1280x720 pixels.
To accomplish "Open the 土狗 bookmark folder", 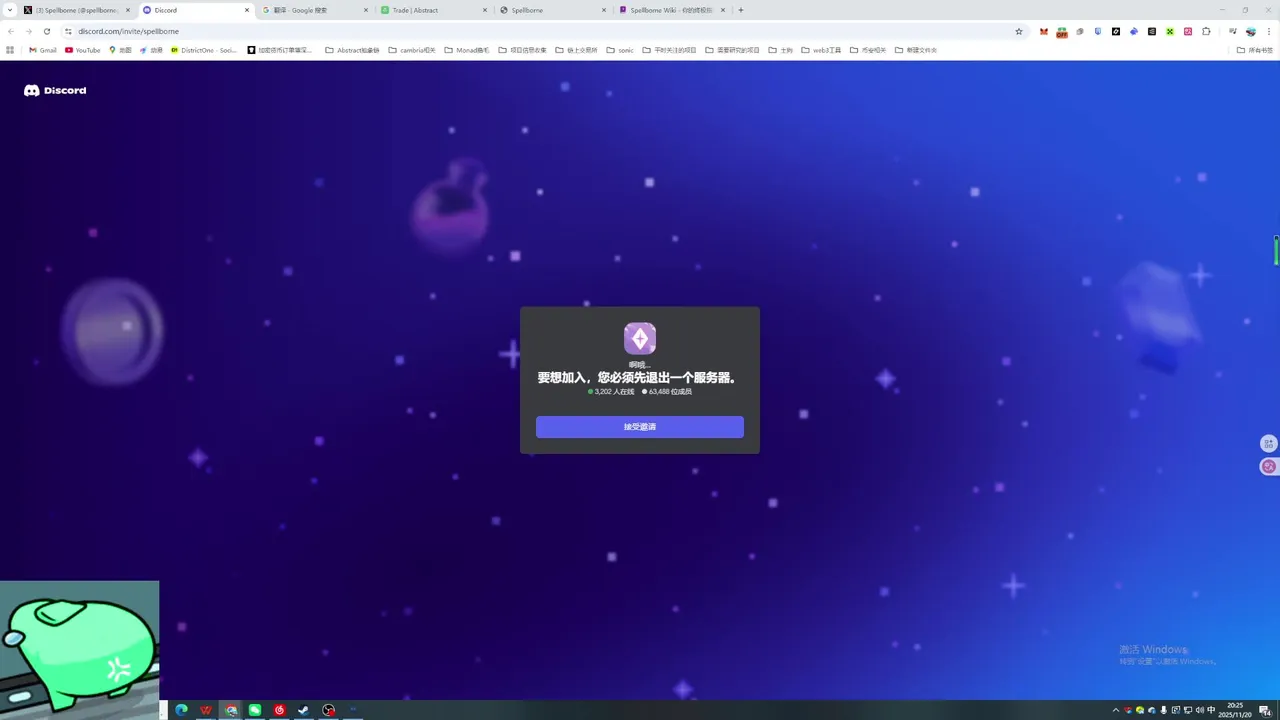I will click(x=781, y=50).
